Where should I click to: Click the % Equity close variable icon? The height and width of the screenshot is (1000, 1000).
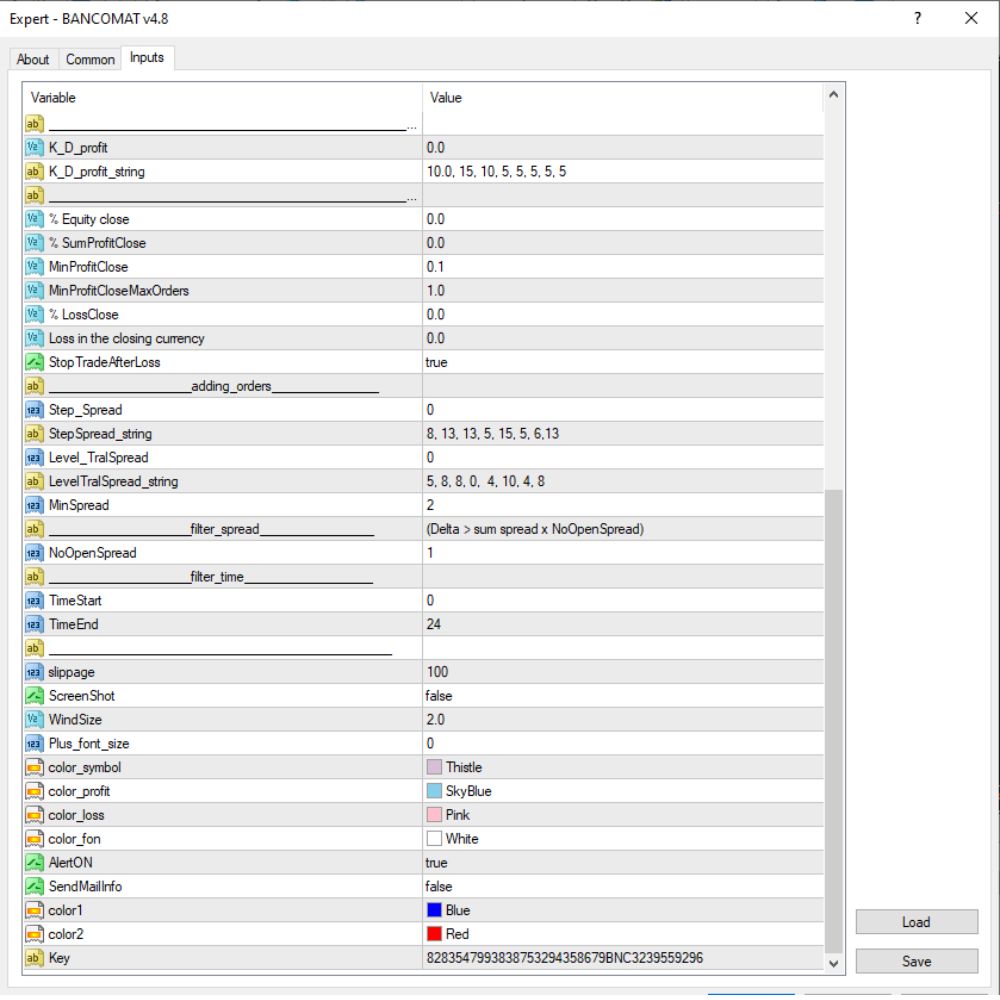point(34,219)
